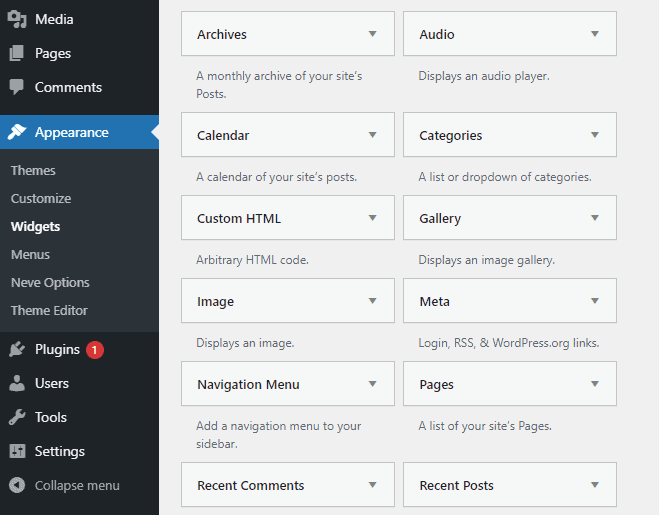Click the Gallery widget title
The image size is (659, 515).
tap(440, 218)
